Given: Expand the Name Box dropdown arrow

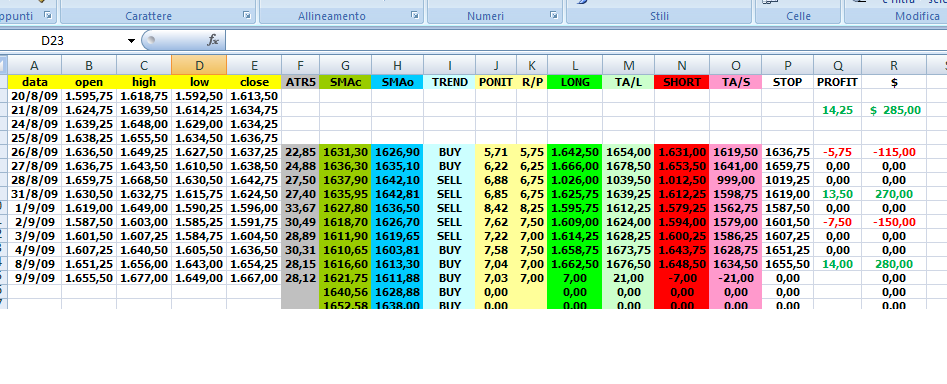Looking at the screenshot, I should click(131, 41).
